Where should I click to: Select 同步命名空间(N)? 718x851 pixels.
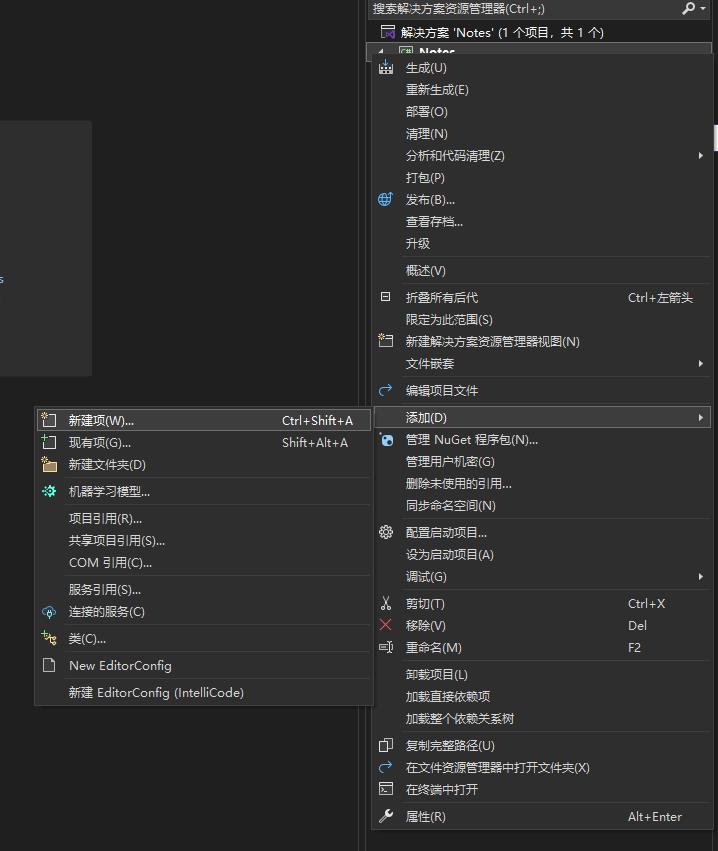[x=542, y=506]
